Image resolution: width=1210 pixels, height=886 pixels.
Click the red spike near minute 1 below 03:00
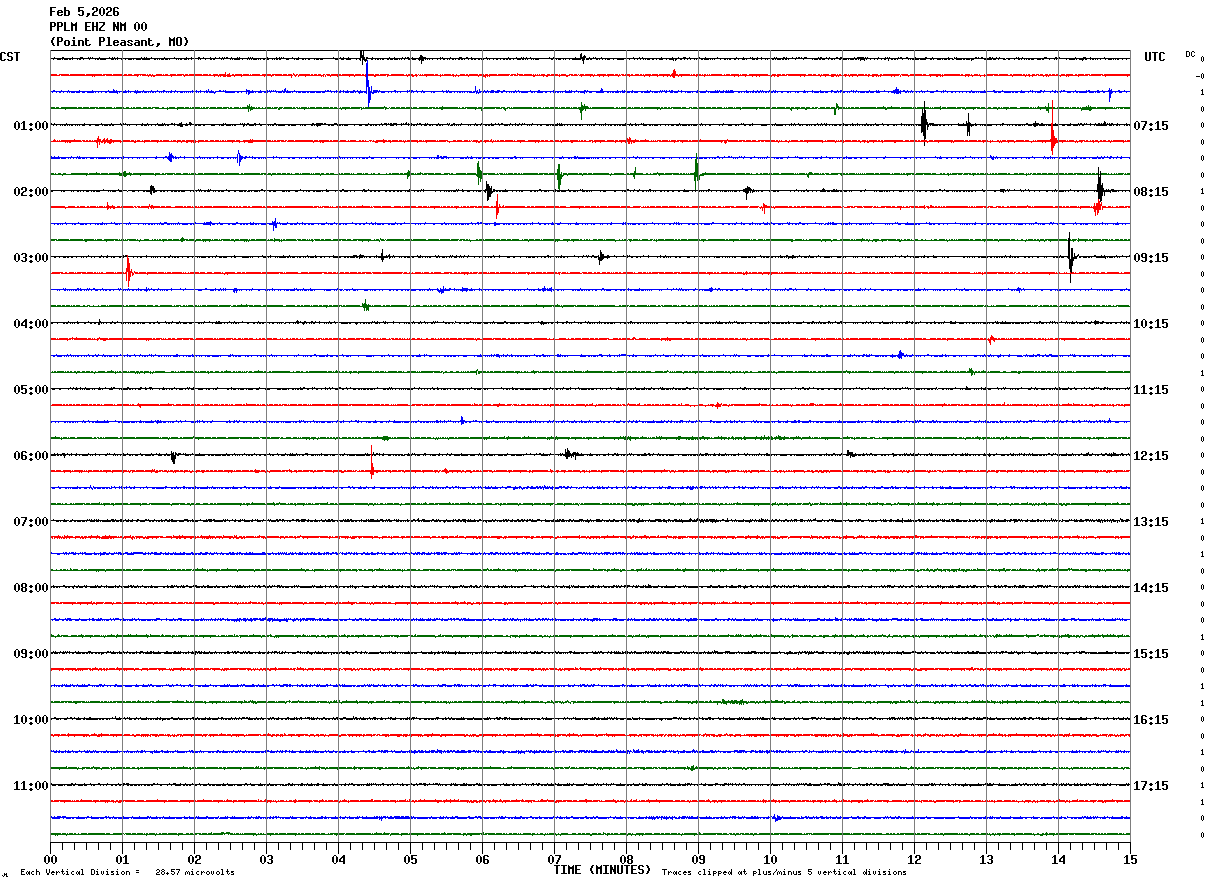click(x=128, y=272)
